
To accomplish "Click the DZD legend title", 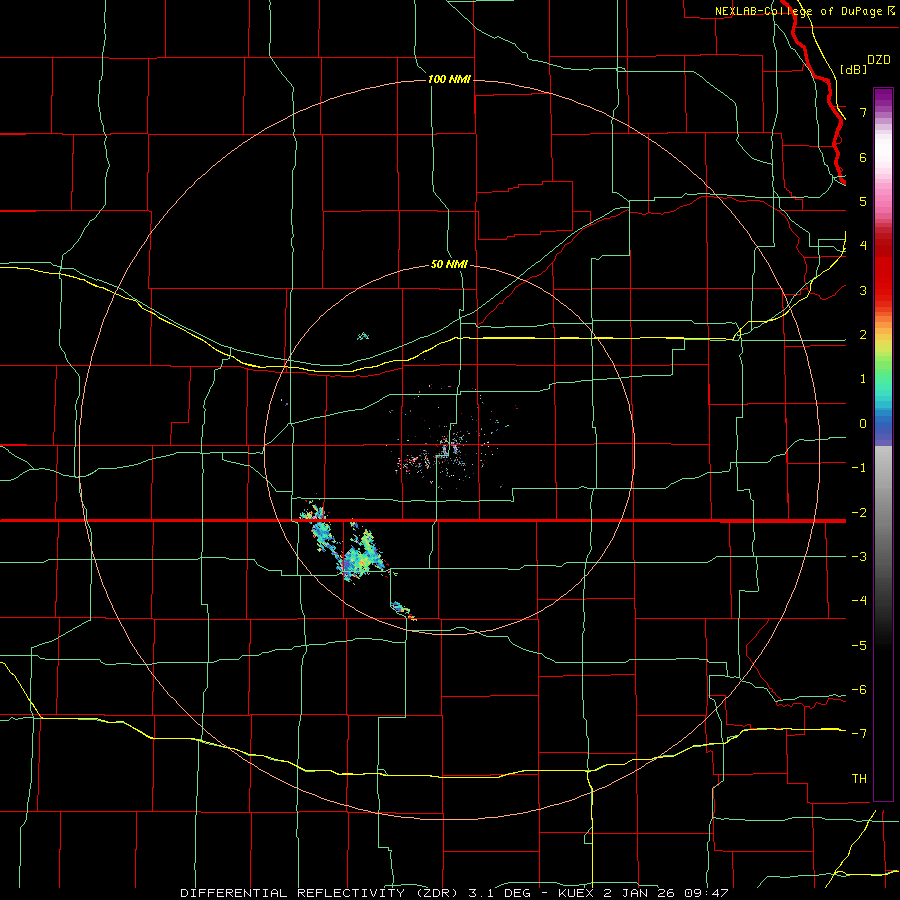I will (x=879, y=60).
